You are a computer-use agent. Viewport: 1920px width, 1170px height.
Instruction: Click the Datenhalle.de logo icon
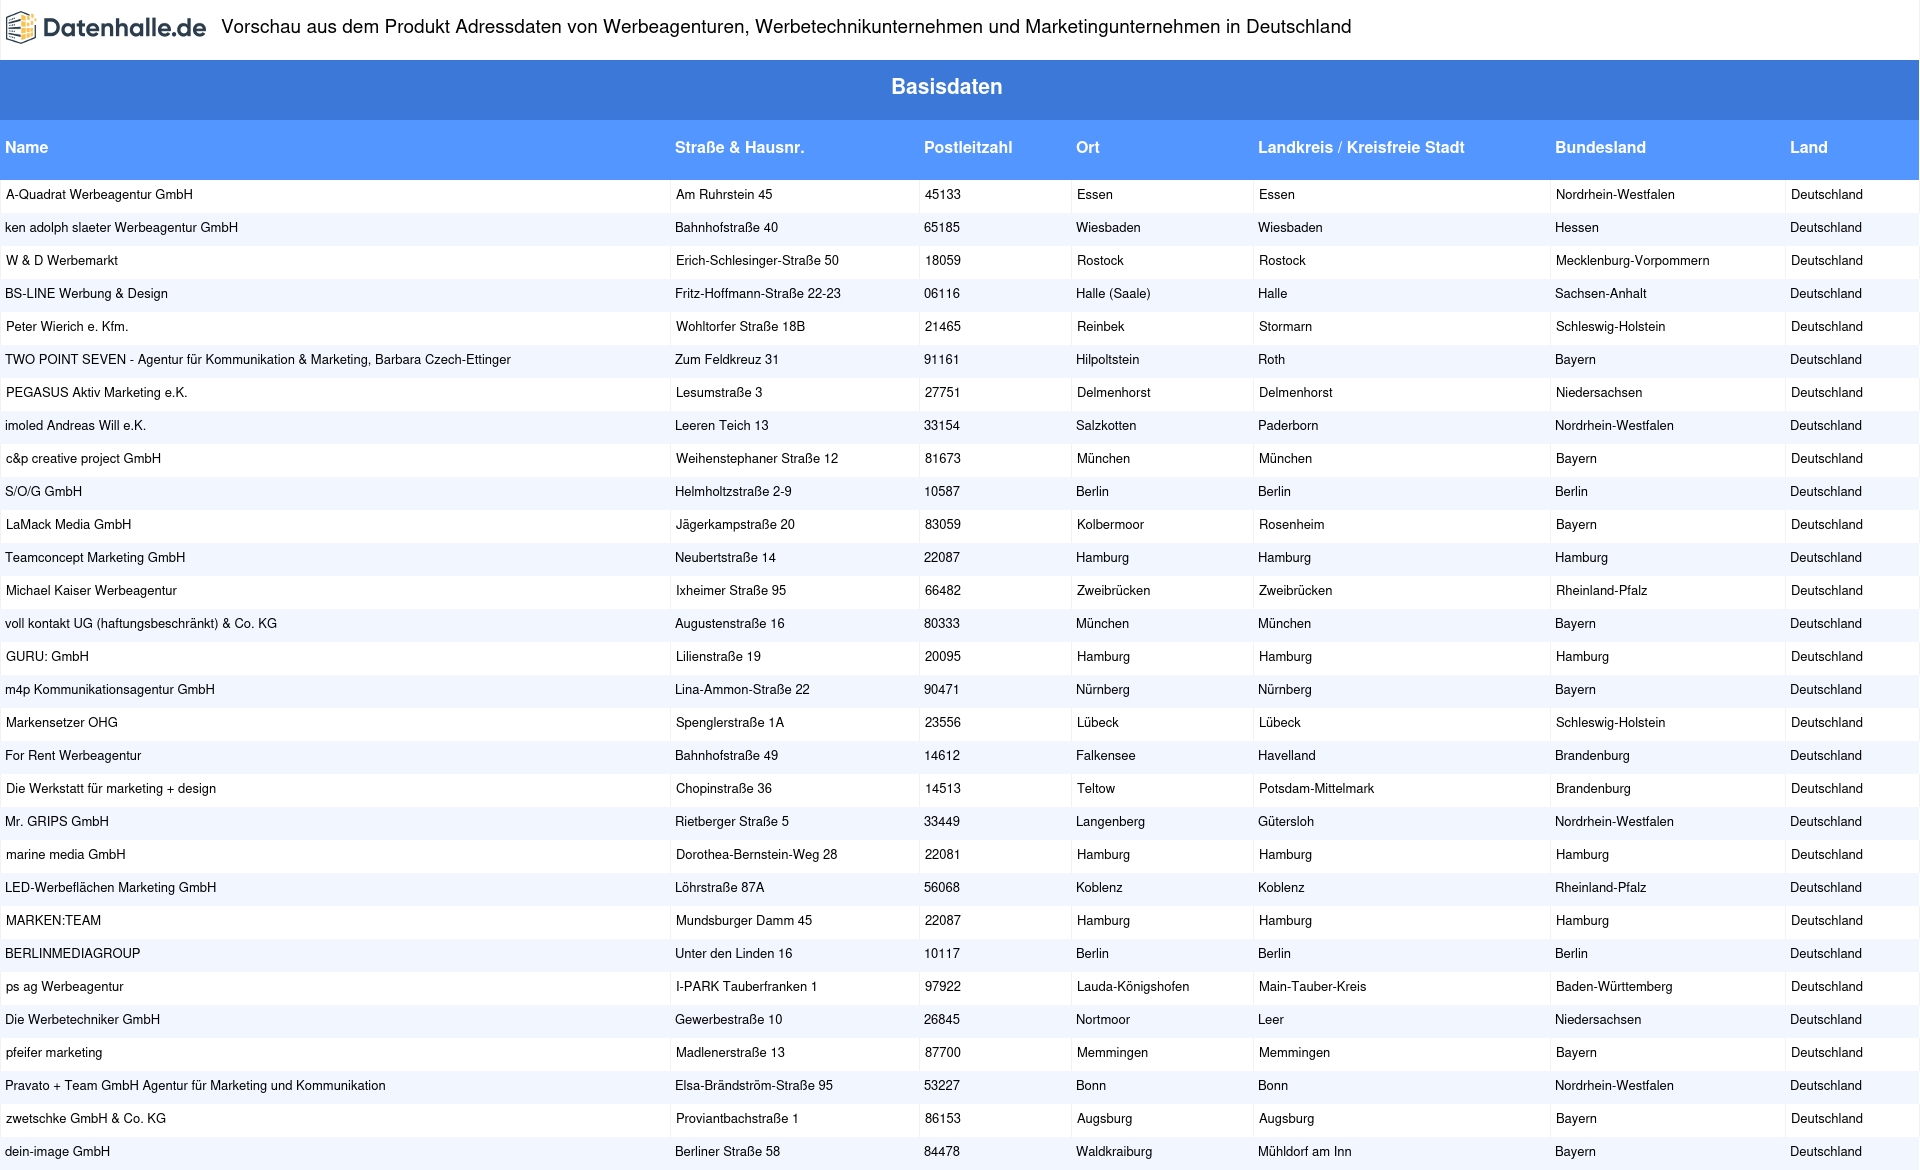click(x=21, y=28)
